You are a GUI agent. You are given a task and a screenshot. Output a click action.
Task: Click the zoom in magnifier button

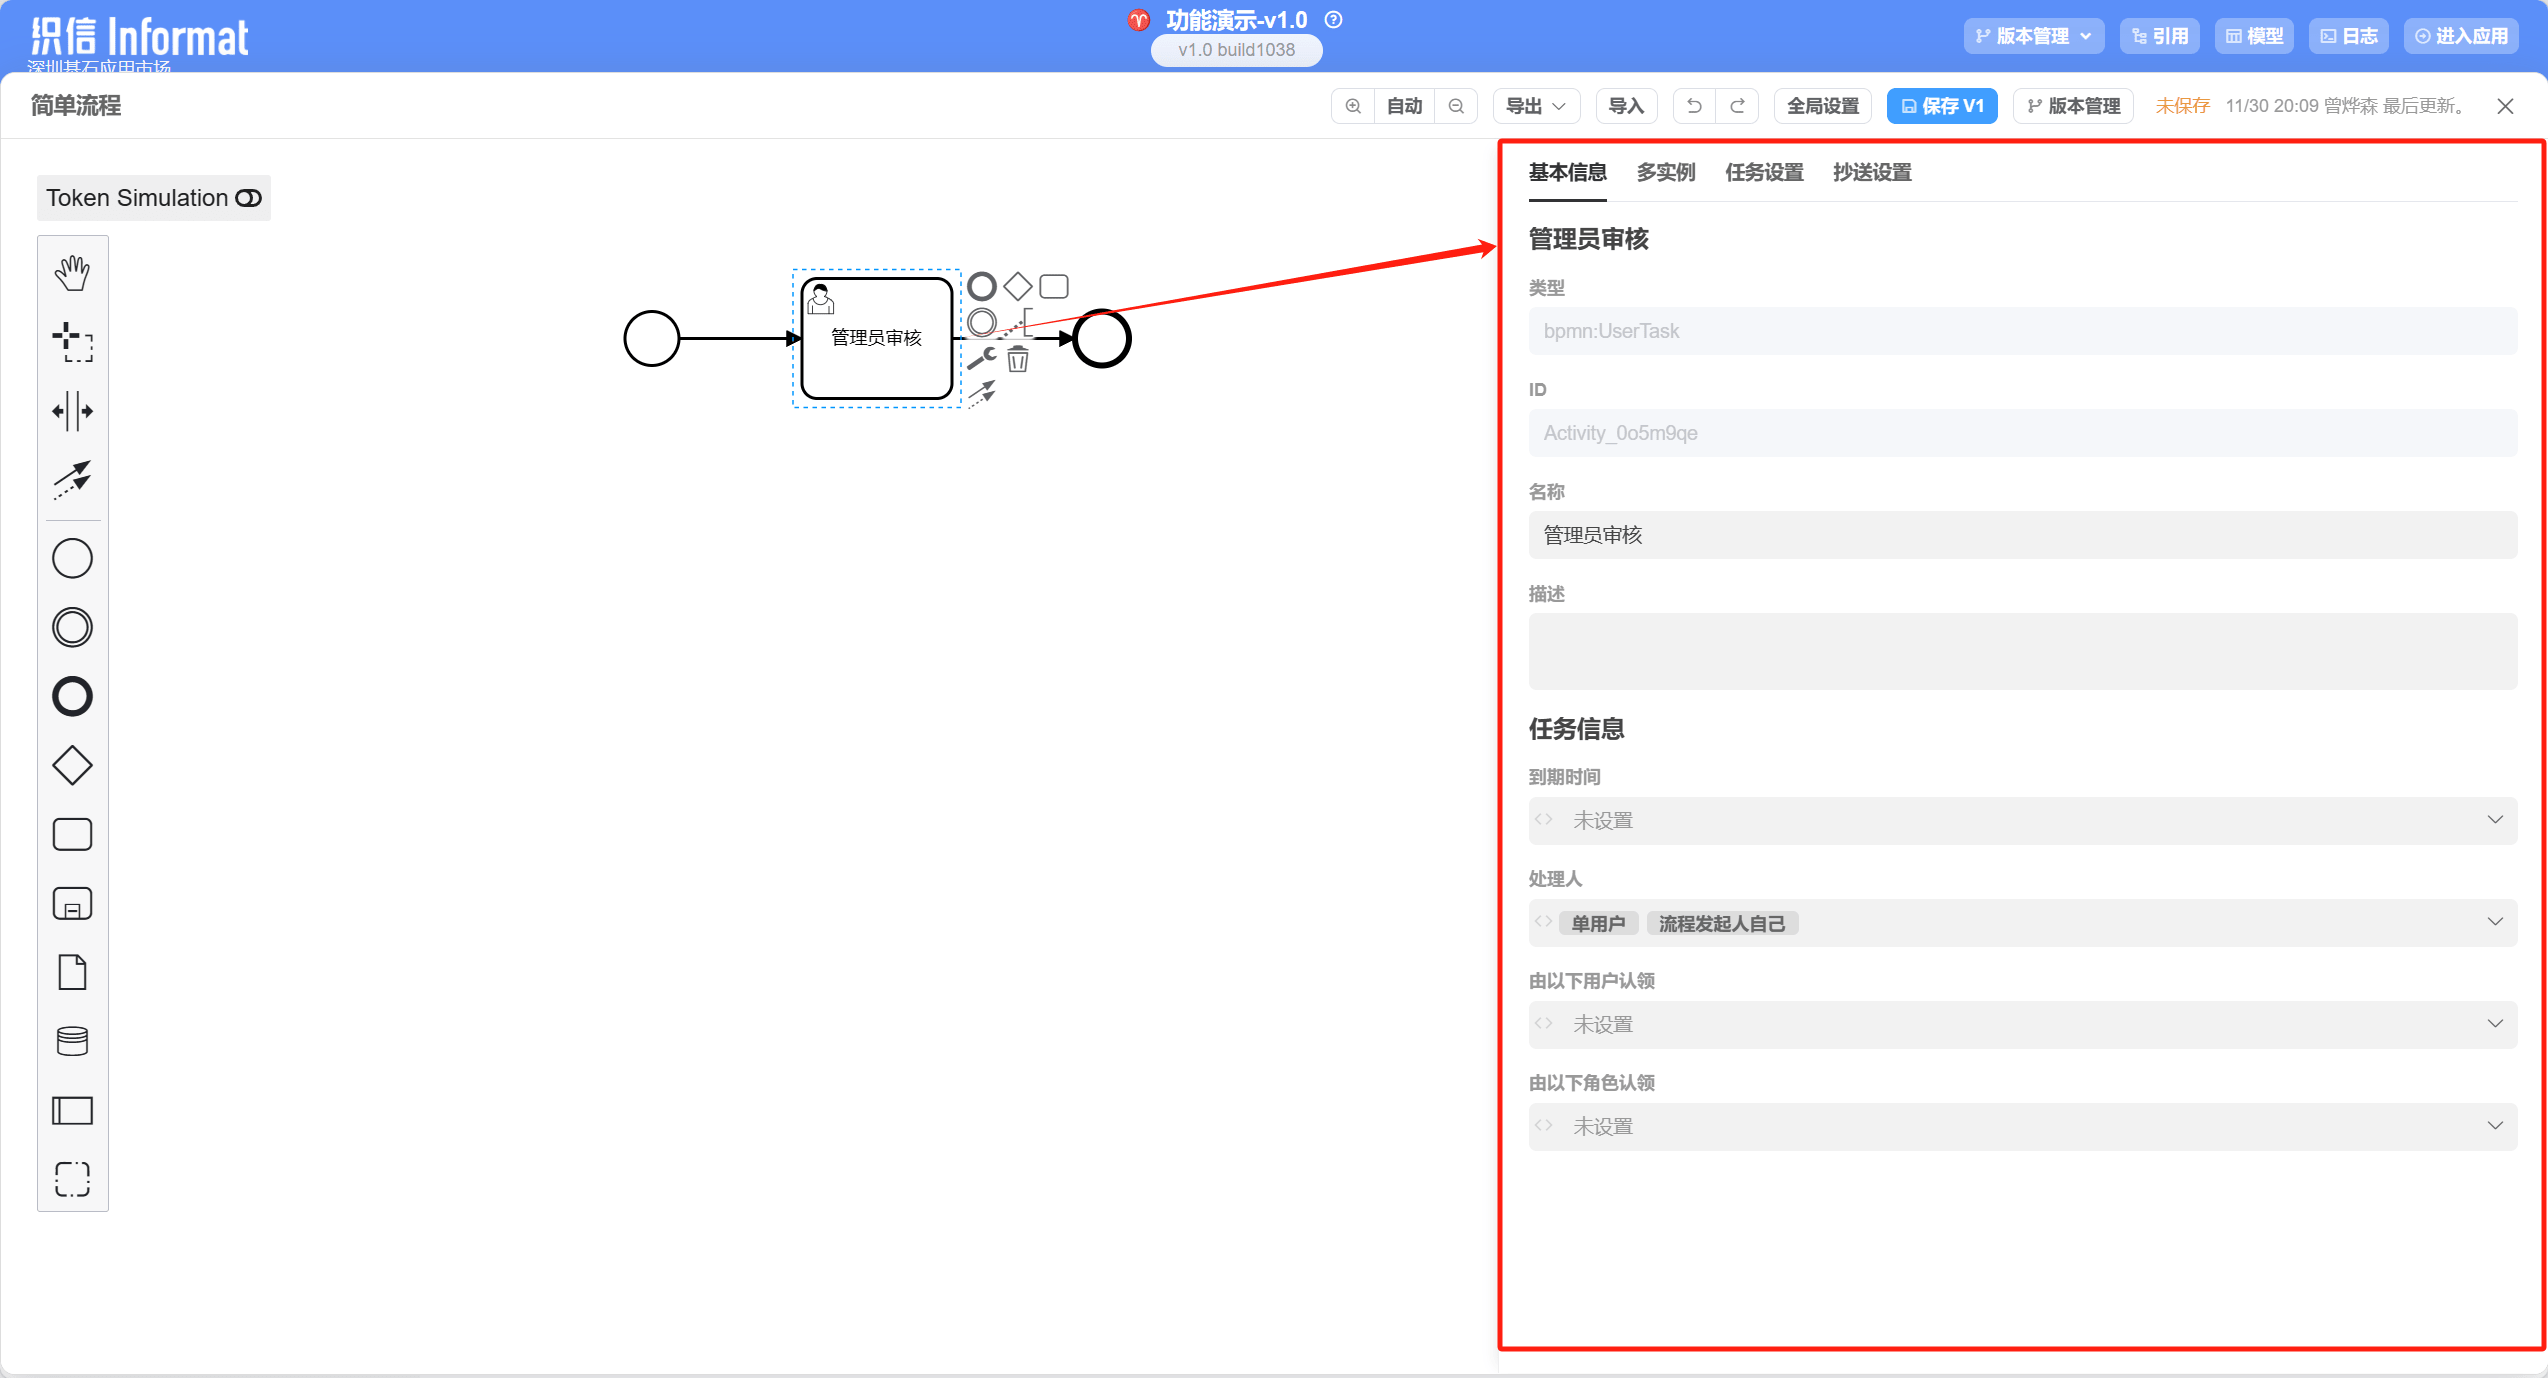(x=1353, y=106)
